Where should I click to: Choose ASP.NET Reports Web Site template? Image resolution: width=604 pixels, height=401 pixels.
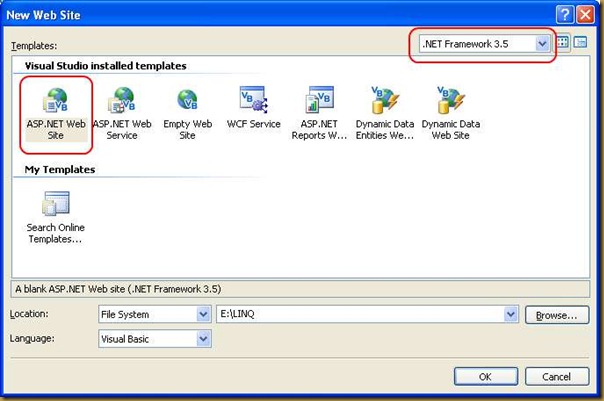coord(319,114)
